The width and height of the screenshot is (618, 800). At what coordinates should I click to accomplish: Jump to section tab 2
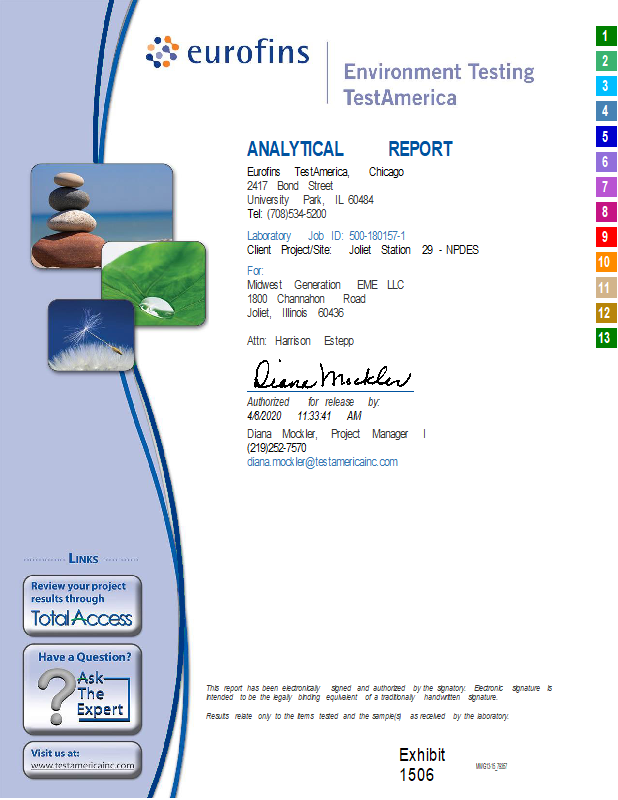click(x=605, y=61)
